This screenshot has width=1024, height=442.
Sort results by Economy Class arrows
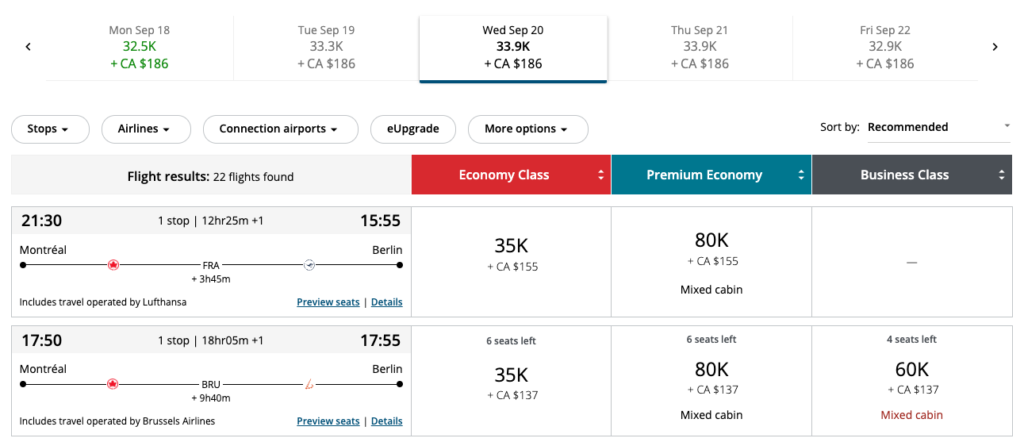[601, 175]
